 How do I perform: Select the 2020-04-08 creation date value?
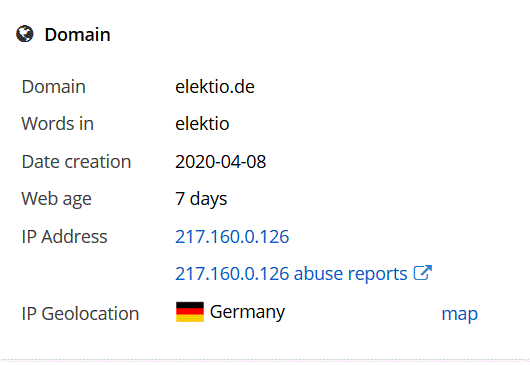220,162
